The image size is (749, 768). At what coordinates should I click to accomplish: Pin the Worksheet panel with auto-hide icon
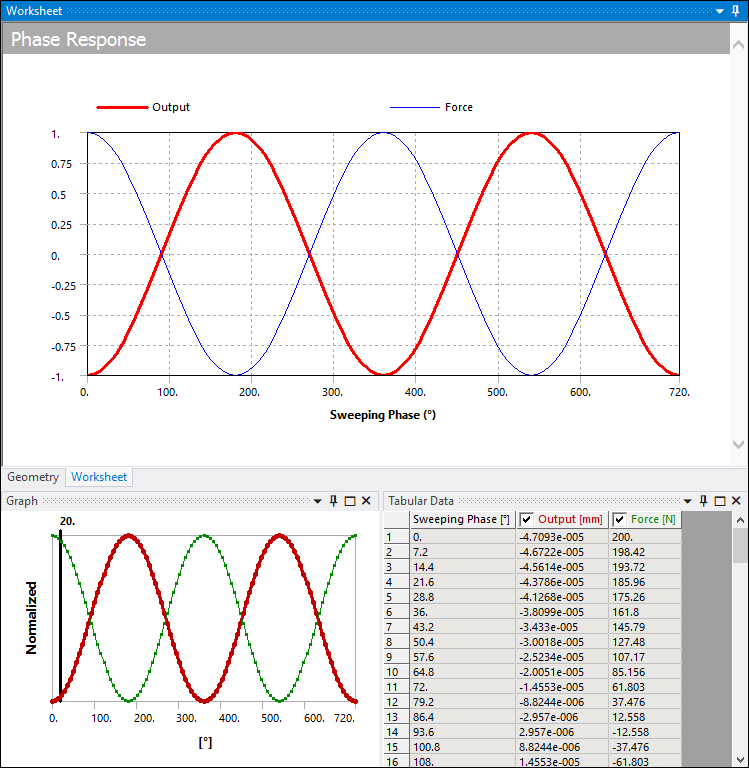coord(735,10)
